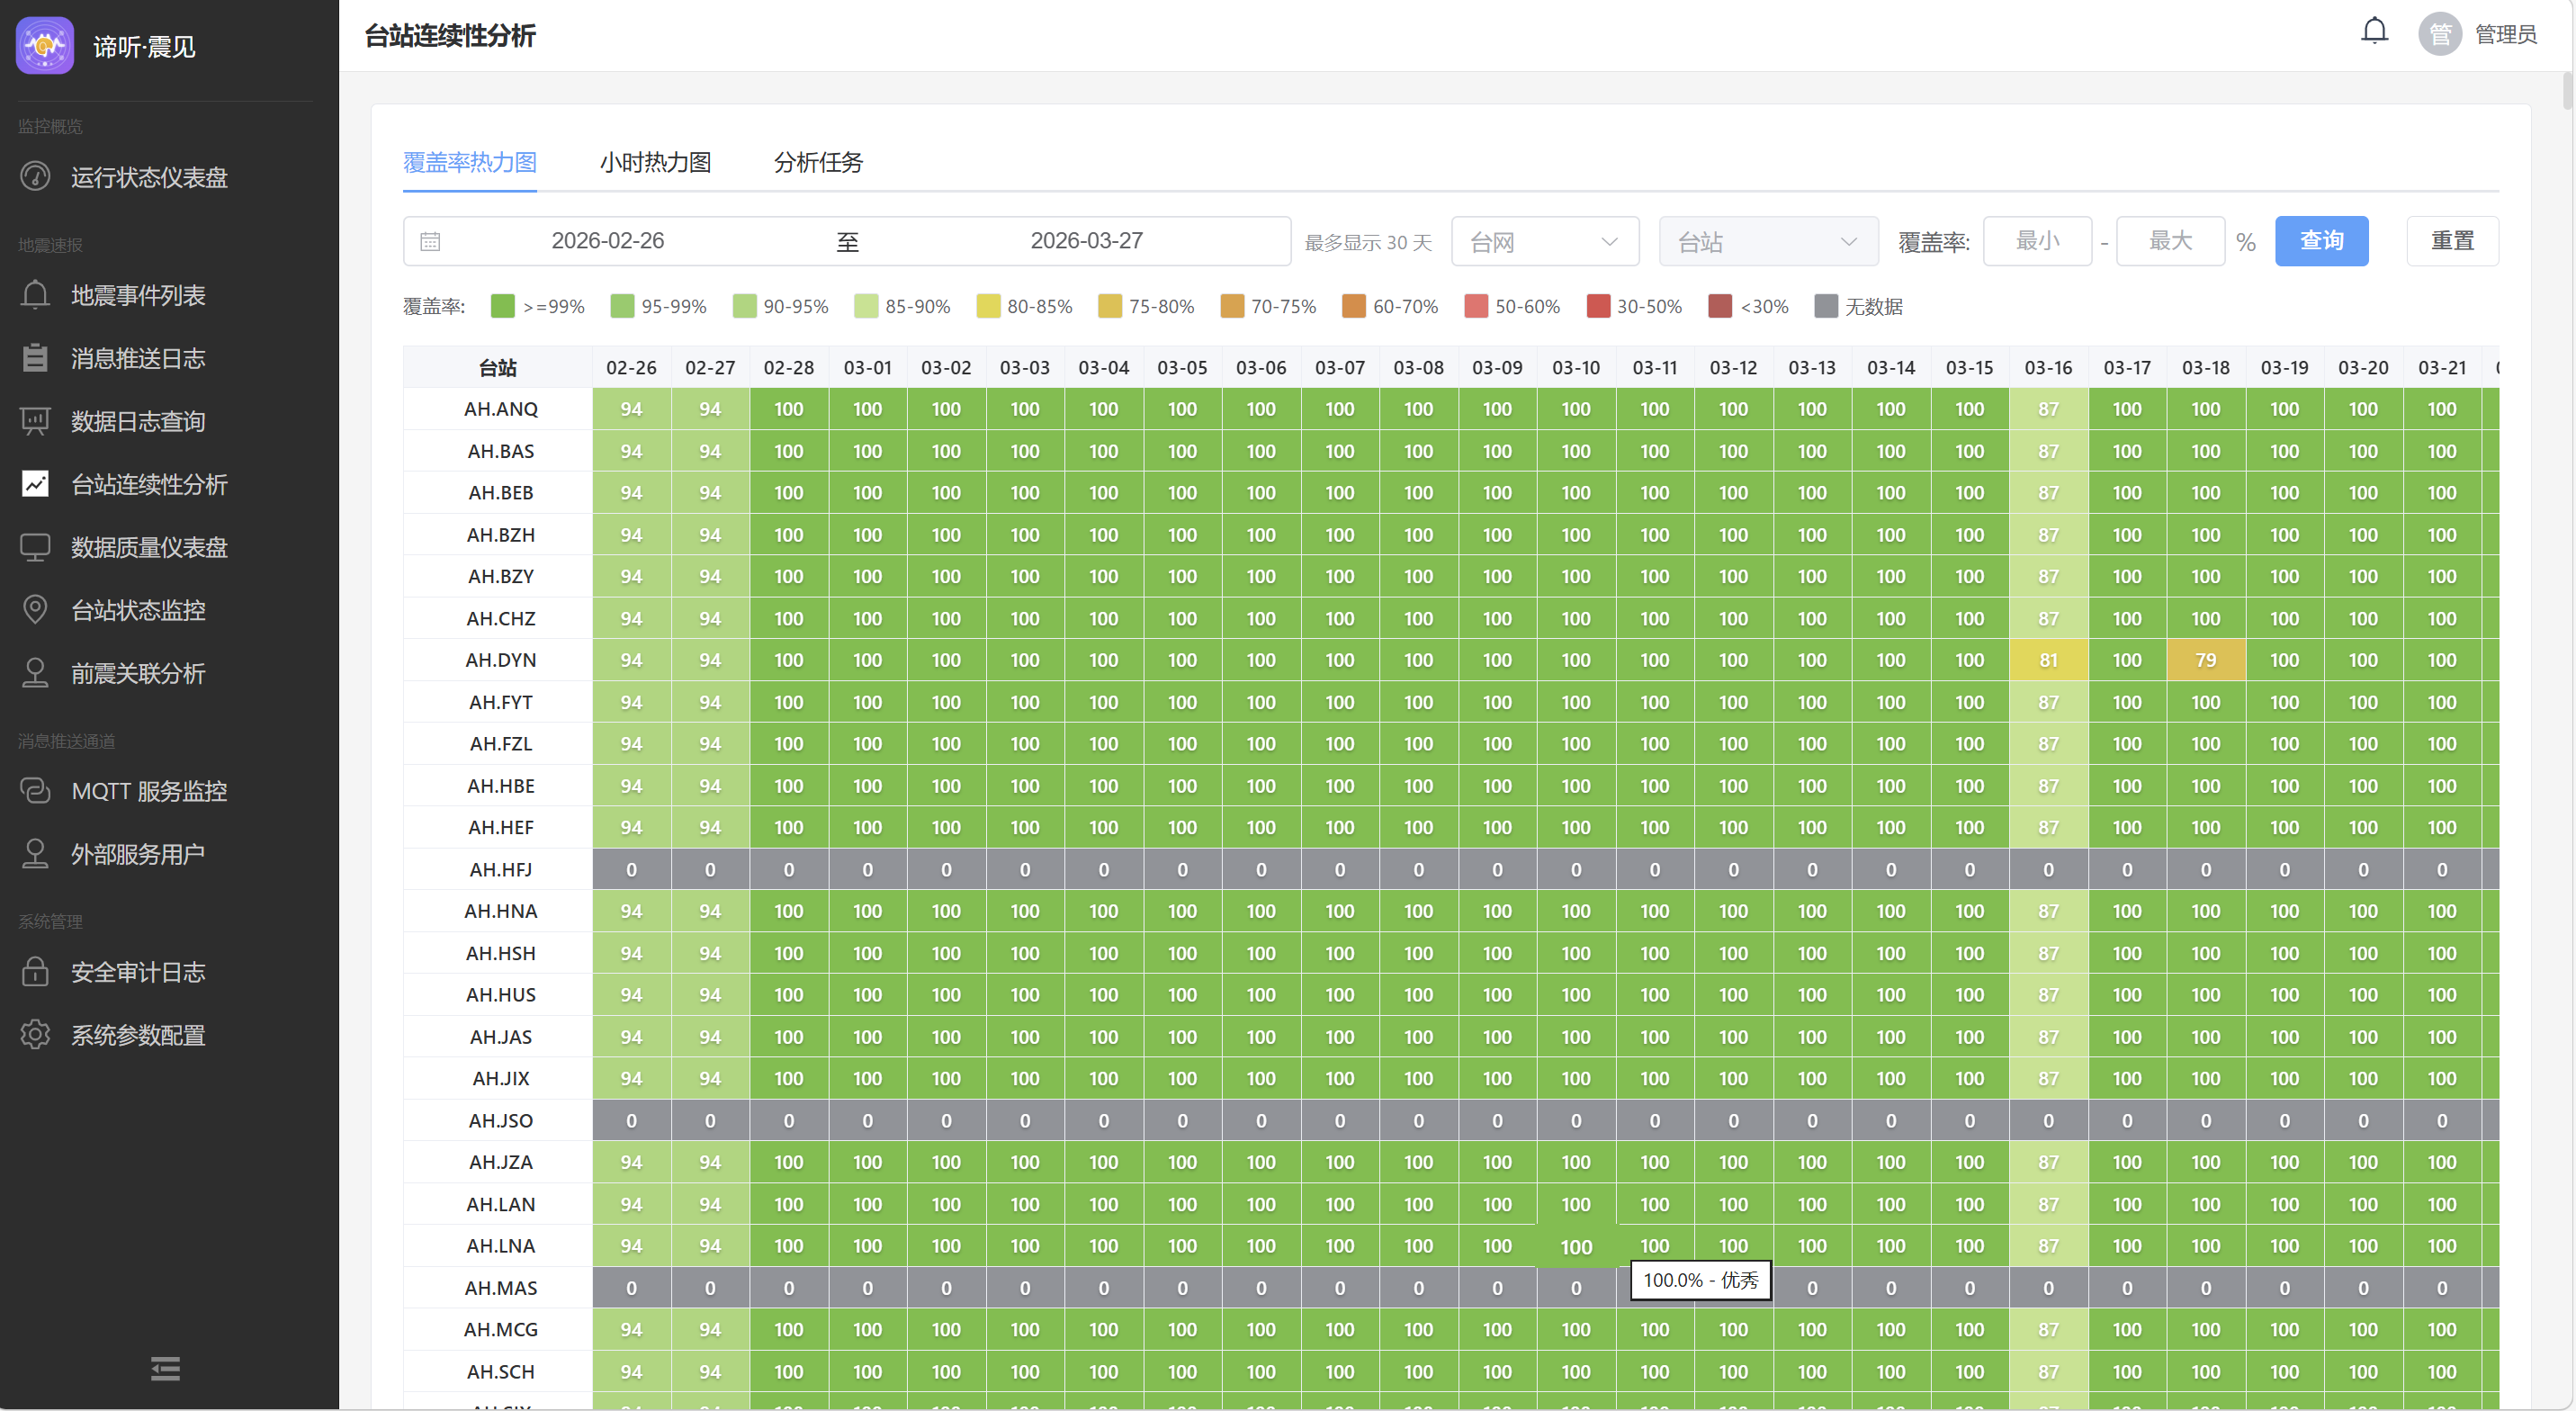Open 消息推送日志 clipboard icon

click(x=35, y=358)
